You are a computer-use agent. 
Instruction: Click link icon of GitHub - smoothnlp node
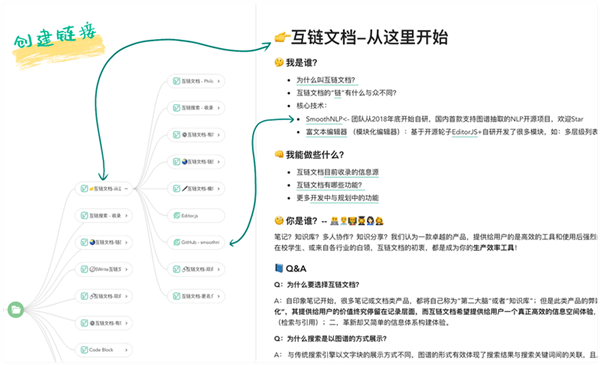pos(176,243)
